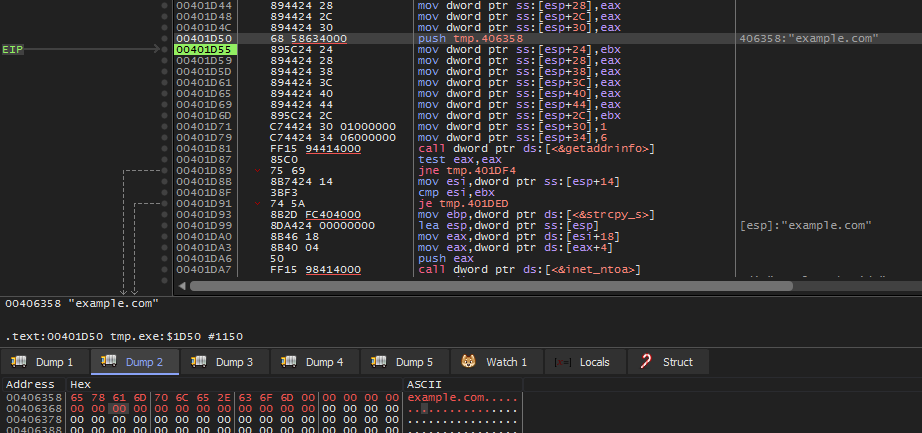The image size is (922, 433).
Task: Click the mov esi,[esp+14] instruction
Action: [519, 182]
